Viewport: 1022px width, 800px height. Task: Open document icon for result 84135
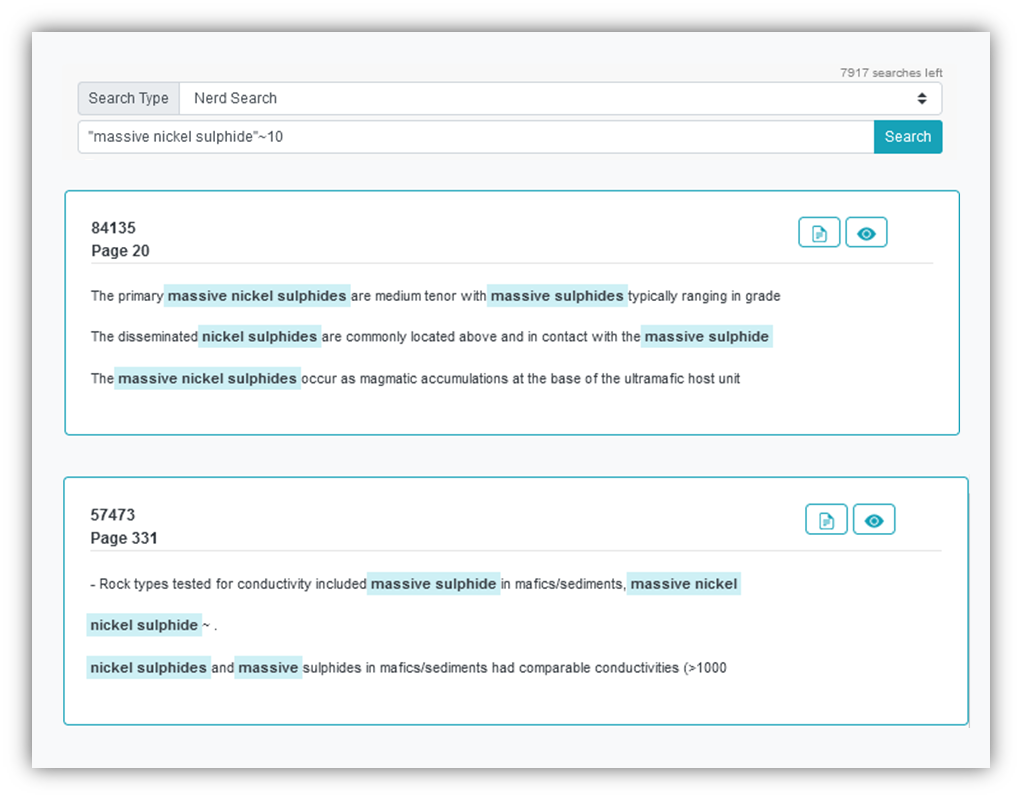point(819,233)
